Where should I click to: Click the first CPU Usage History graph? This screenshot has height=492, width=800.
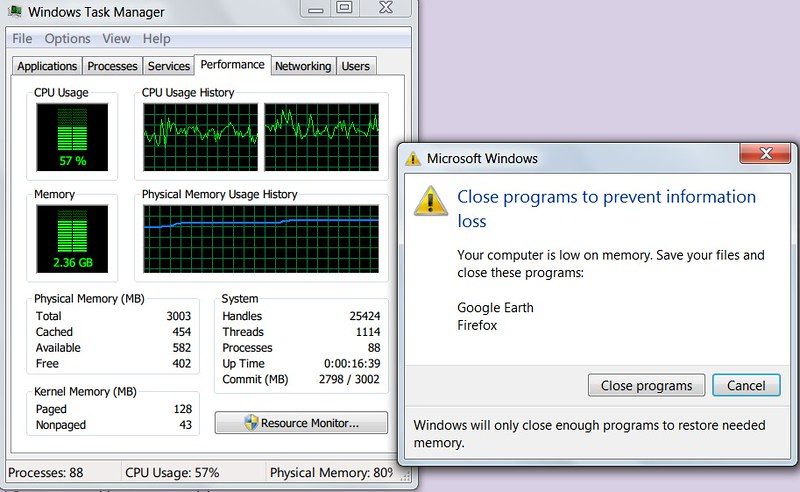201,137
